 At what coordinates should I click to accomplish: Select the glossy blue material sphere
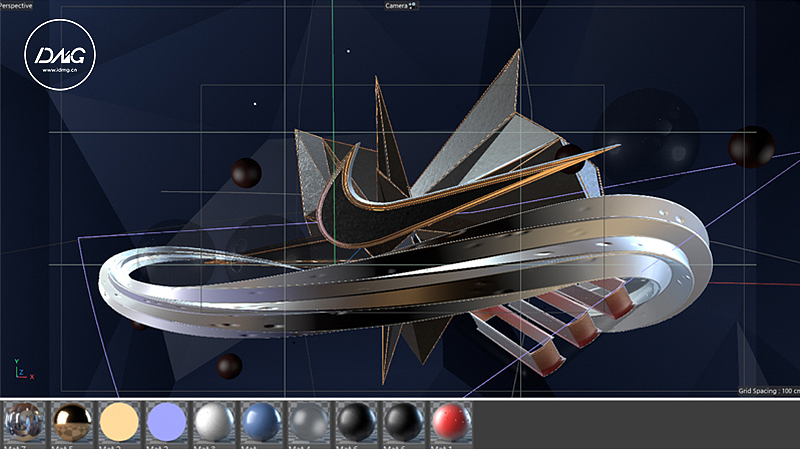pyautogui.click(x=262, y=422)
